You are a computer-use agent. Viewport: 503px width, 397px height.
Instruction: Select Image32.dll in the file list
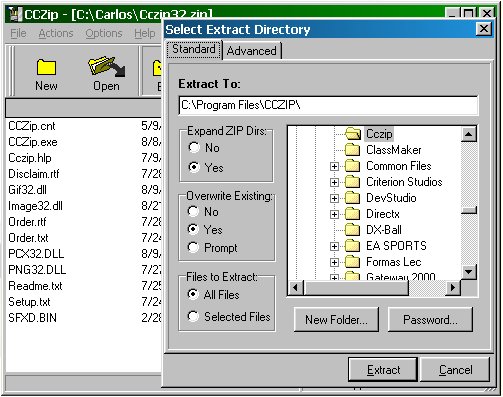tap(35, 206)
